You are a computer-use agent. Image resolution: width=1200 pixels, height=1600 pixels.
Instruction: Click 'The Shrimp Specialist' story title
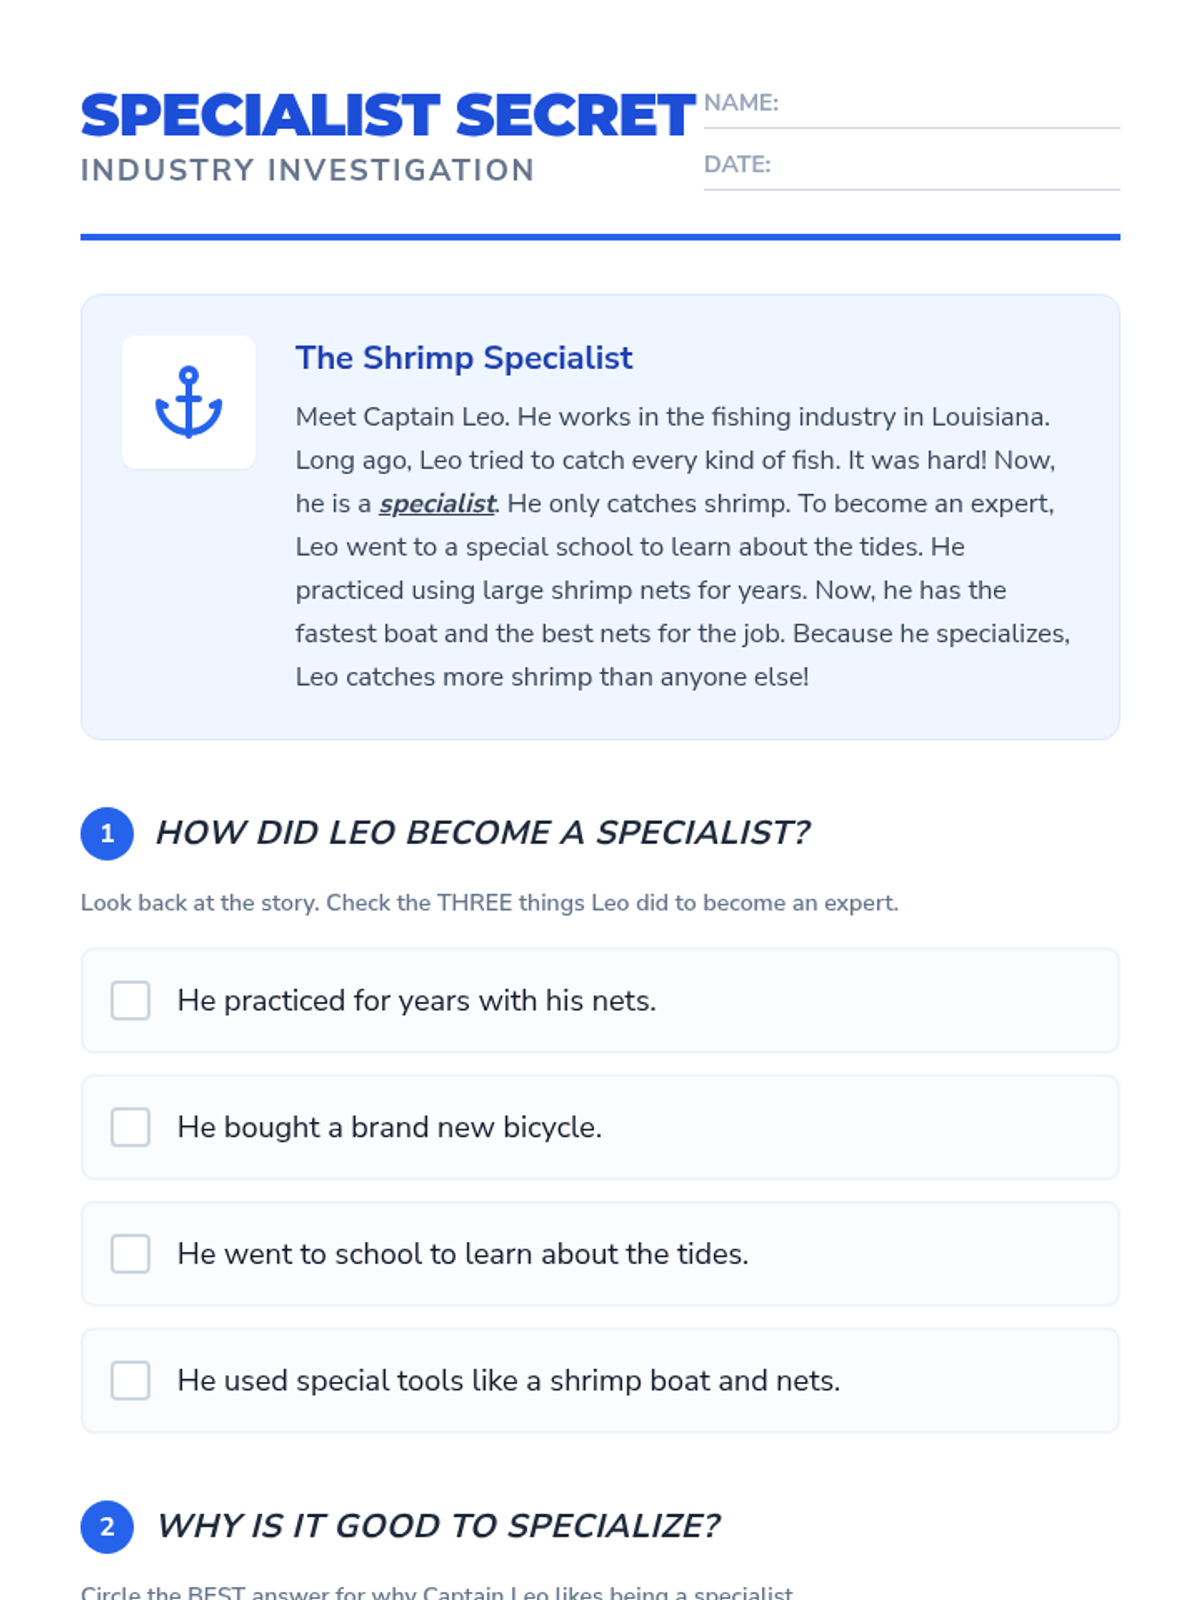click(x=464, y=358)
